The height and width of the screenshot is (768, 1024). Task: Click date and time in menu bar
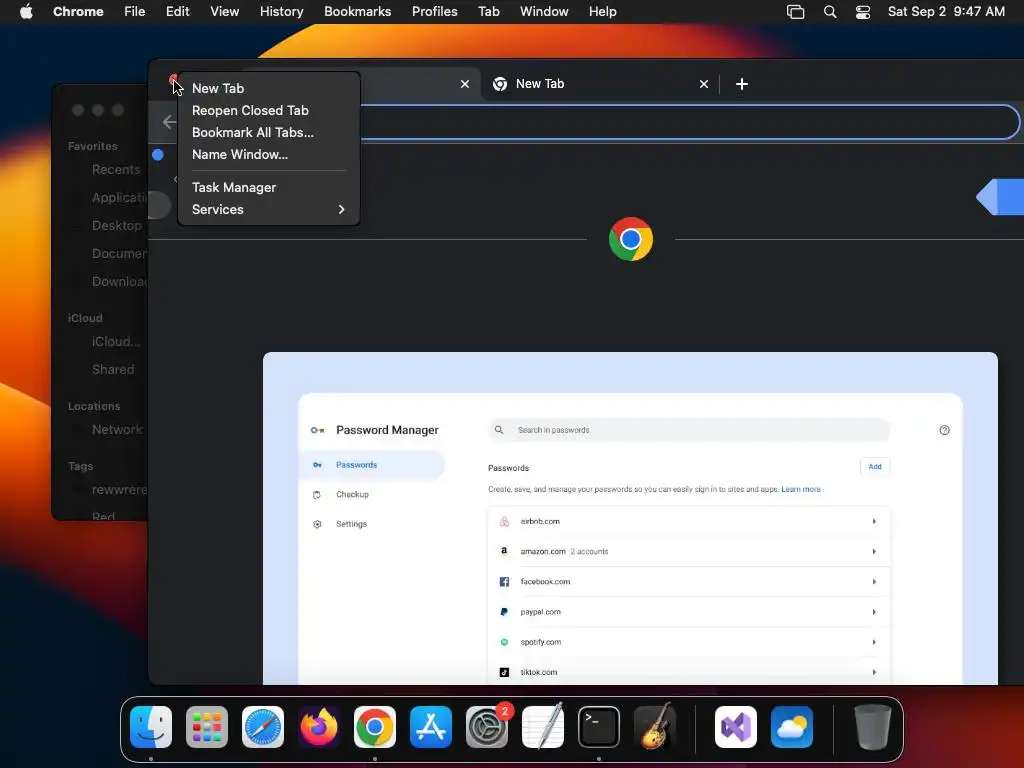(946, 12)
